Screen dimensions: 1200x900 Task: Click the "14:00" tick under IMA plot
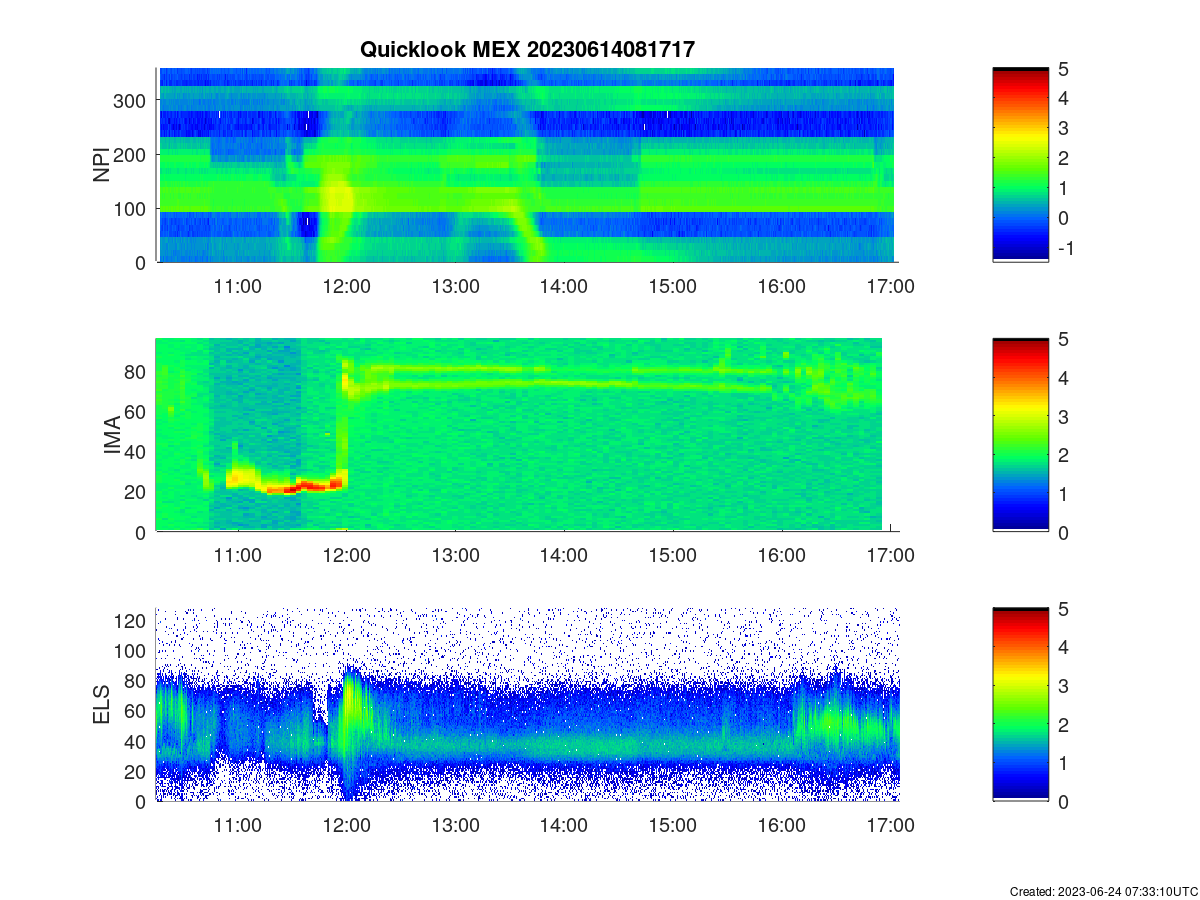(564, 556)
